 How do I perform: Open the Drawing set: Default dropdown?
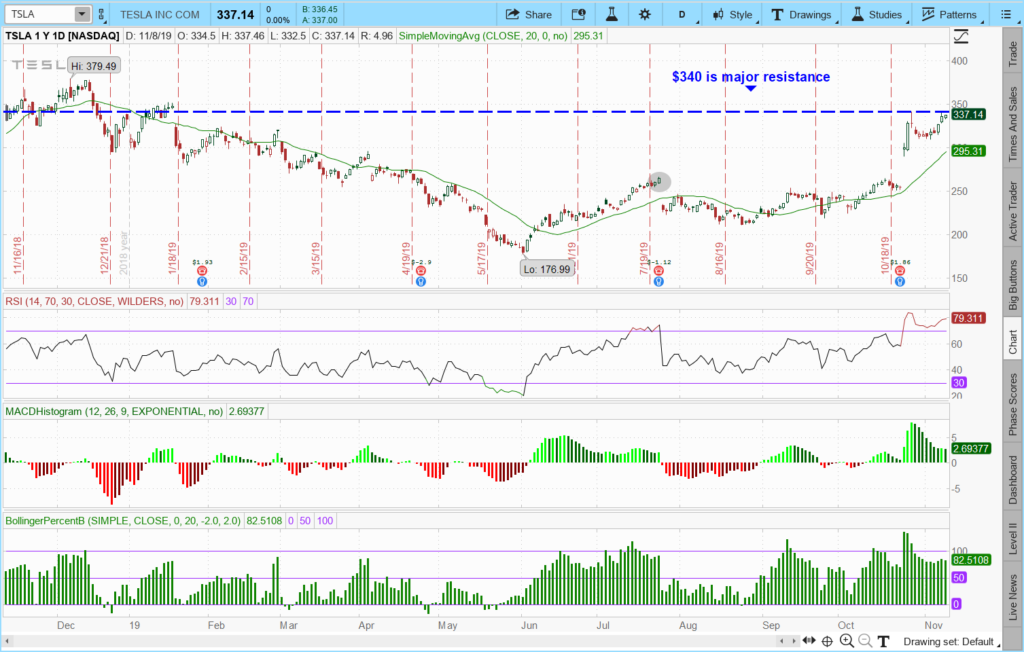click(x=951, y=642)
